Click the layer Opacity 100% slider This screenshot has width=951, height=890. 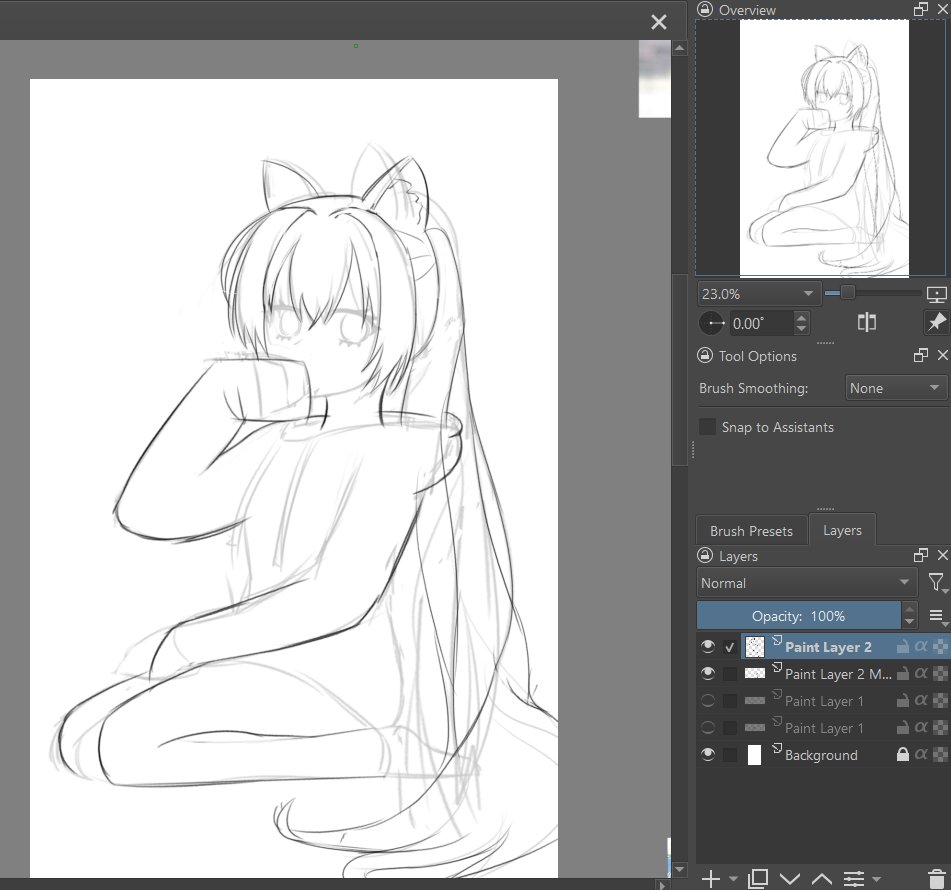(x=798, y=616)
